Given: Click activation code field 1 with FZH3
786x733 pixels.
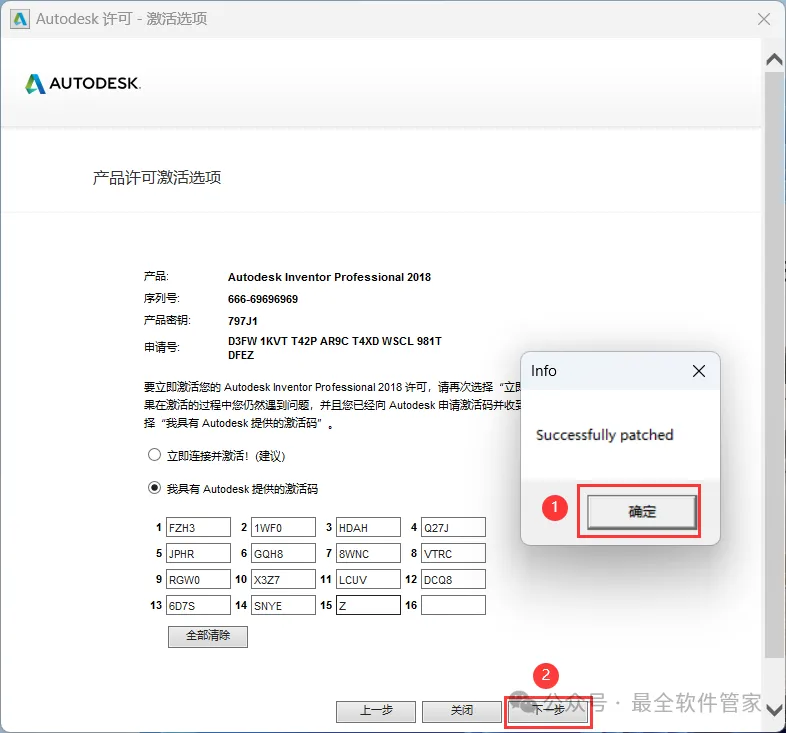Looking at the screenshot, I should 199,527.
